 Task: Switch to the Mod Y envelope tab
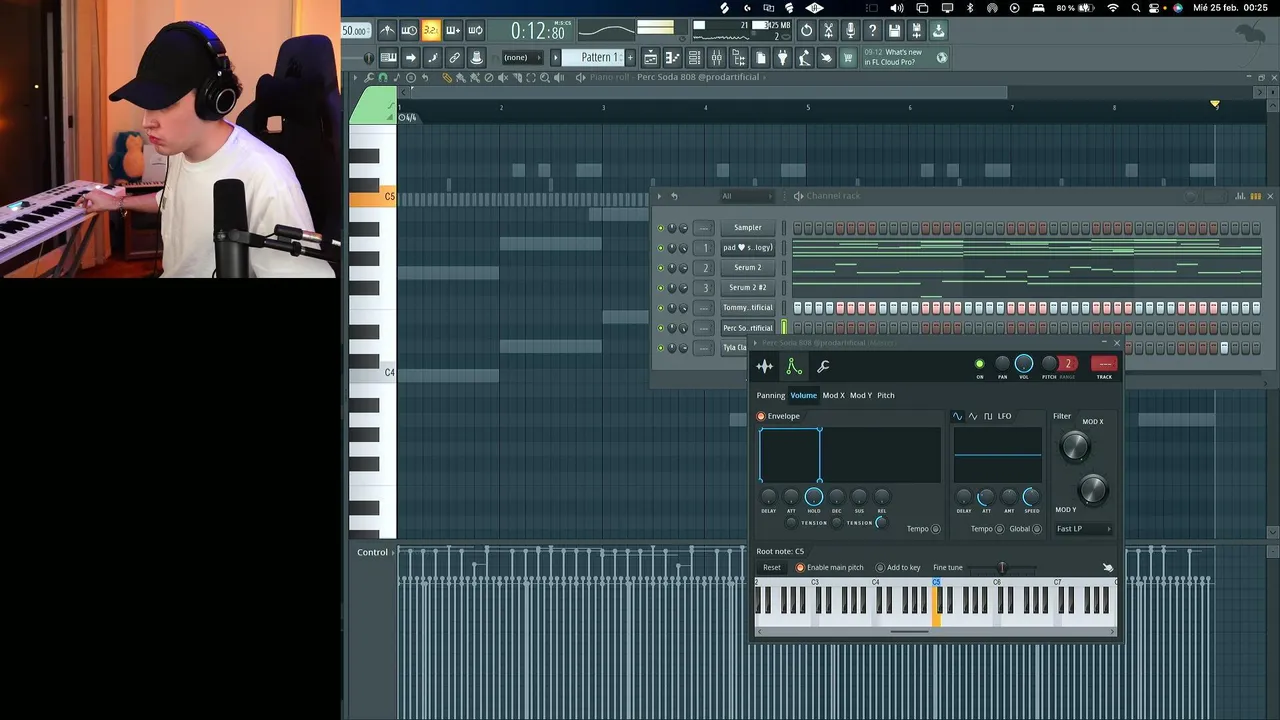pos(861,395)
